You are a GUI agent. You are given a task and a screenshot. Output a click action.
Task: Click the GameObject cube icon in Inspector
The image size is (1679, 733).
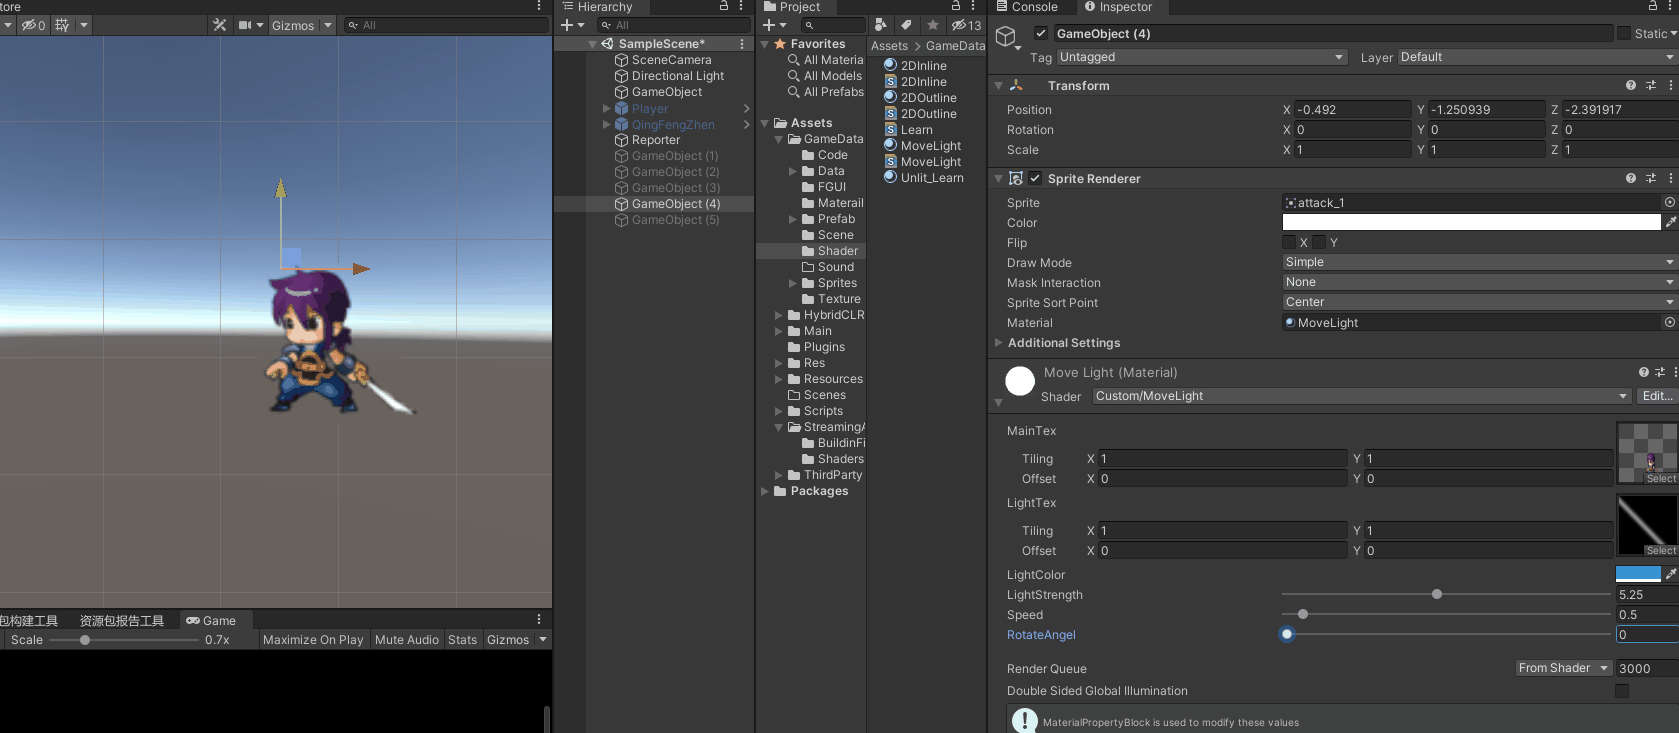point(1006,37)
